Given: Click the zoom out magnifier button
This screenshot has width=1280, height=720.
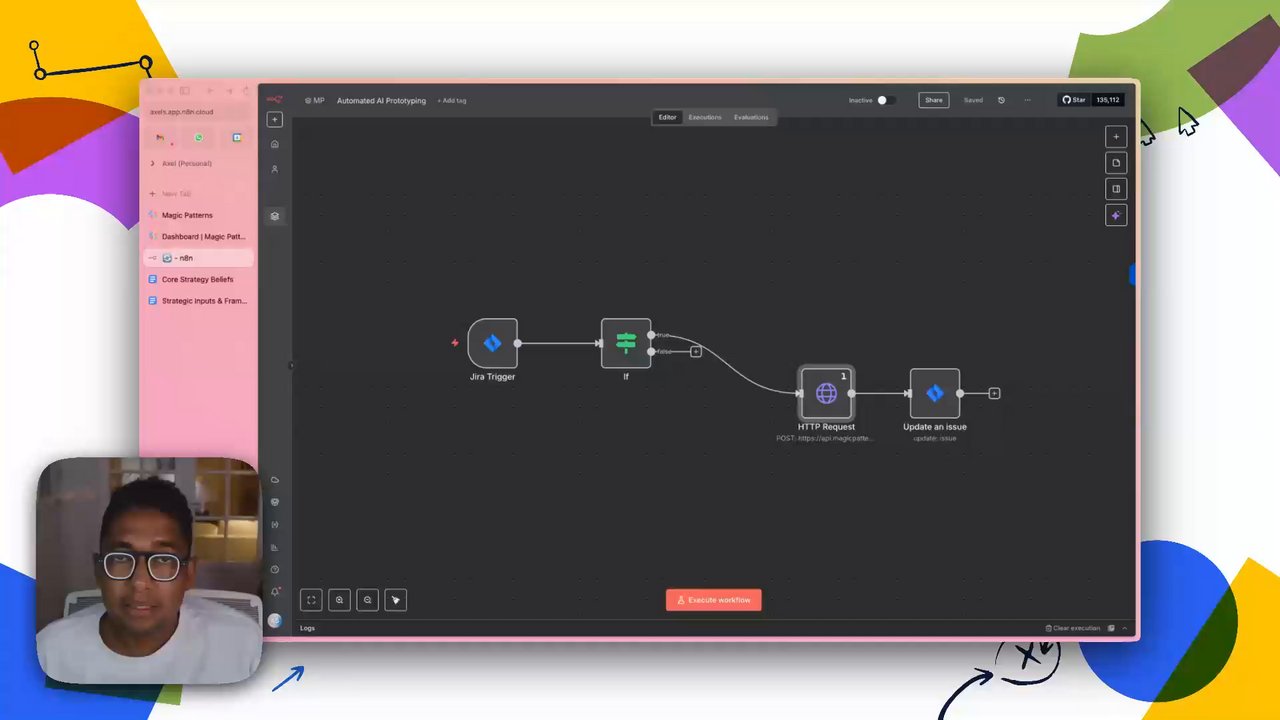Looking at the screenshot, I should (x=367, y=600).
